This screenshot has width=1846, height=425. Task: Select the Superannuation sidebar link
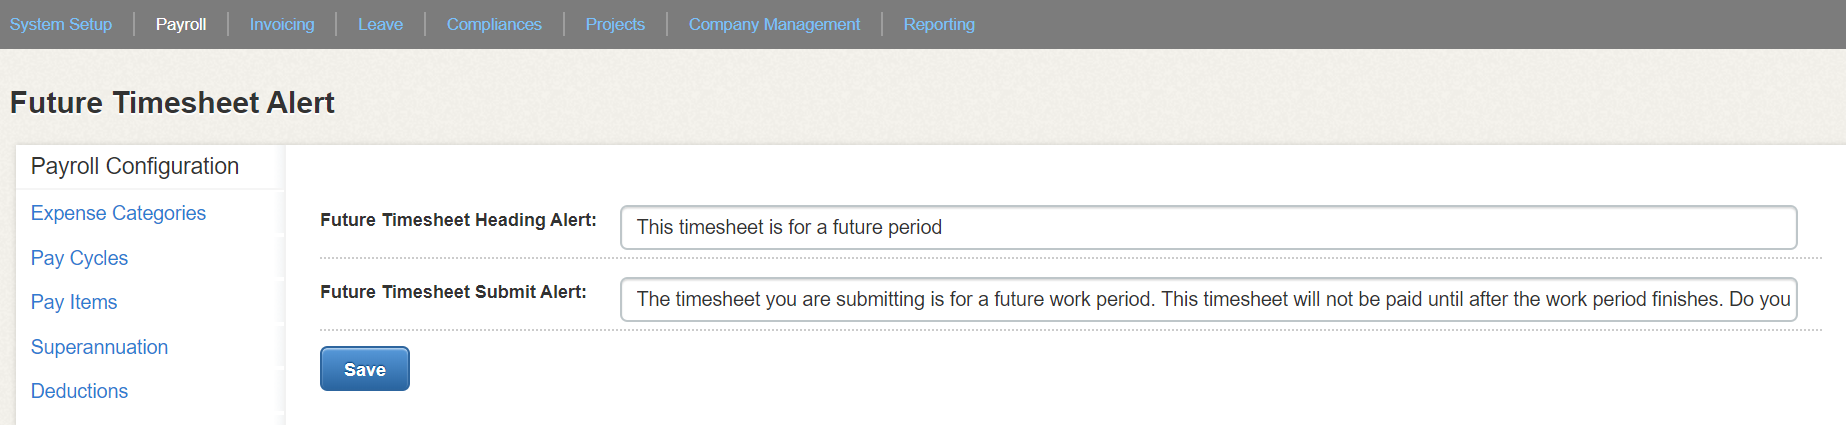(99, 347)
